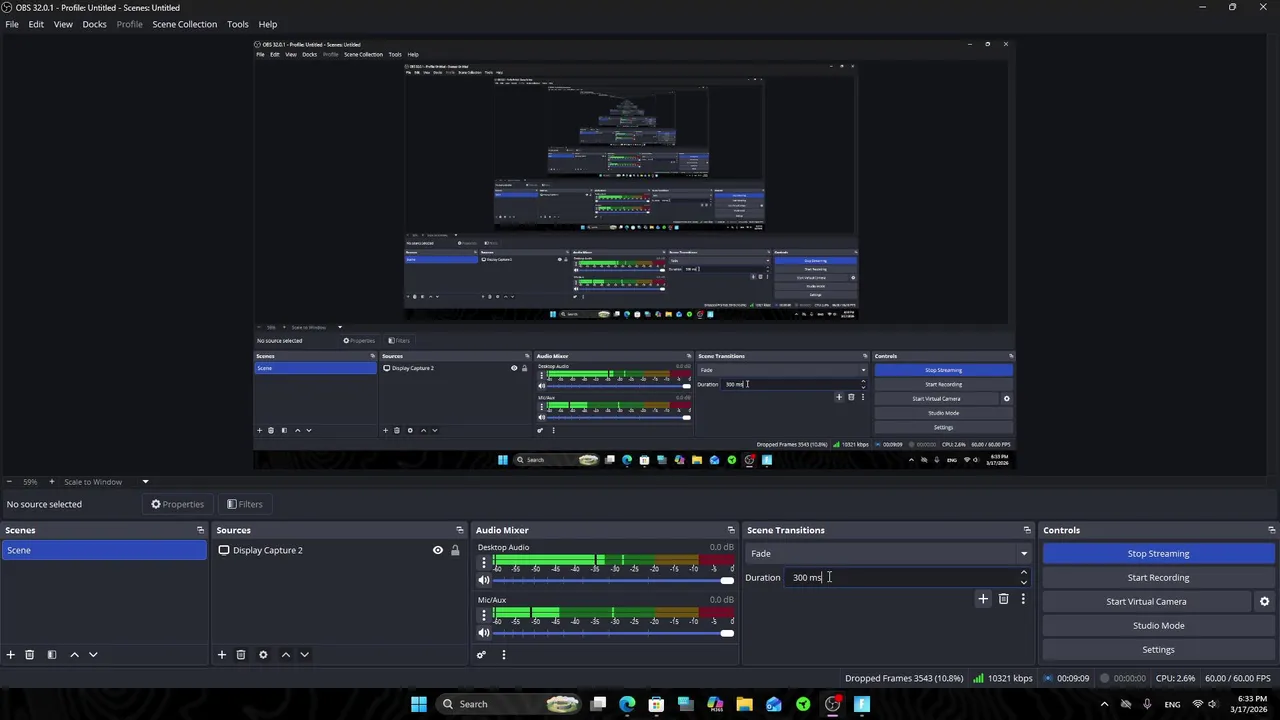Viewport: 1280px width, 720px height.
Task: Float the Scene Transitions dock icon
Action: click(1027, 530)
